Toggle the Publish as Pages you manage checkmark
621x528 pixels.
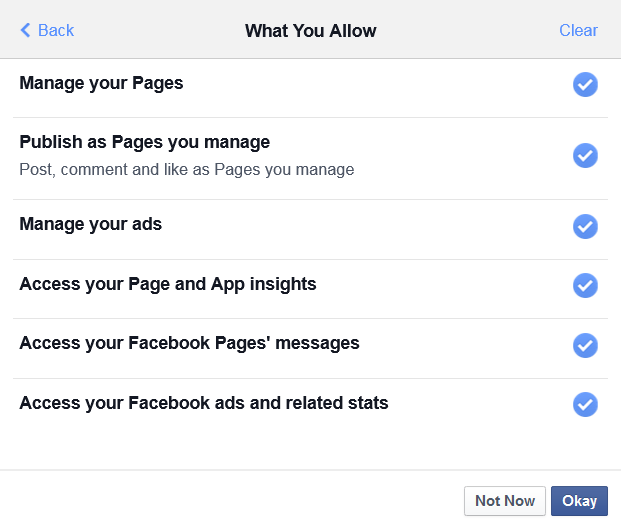click(585, 156)
